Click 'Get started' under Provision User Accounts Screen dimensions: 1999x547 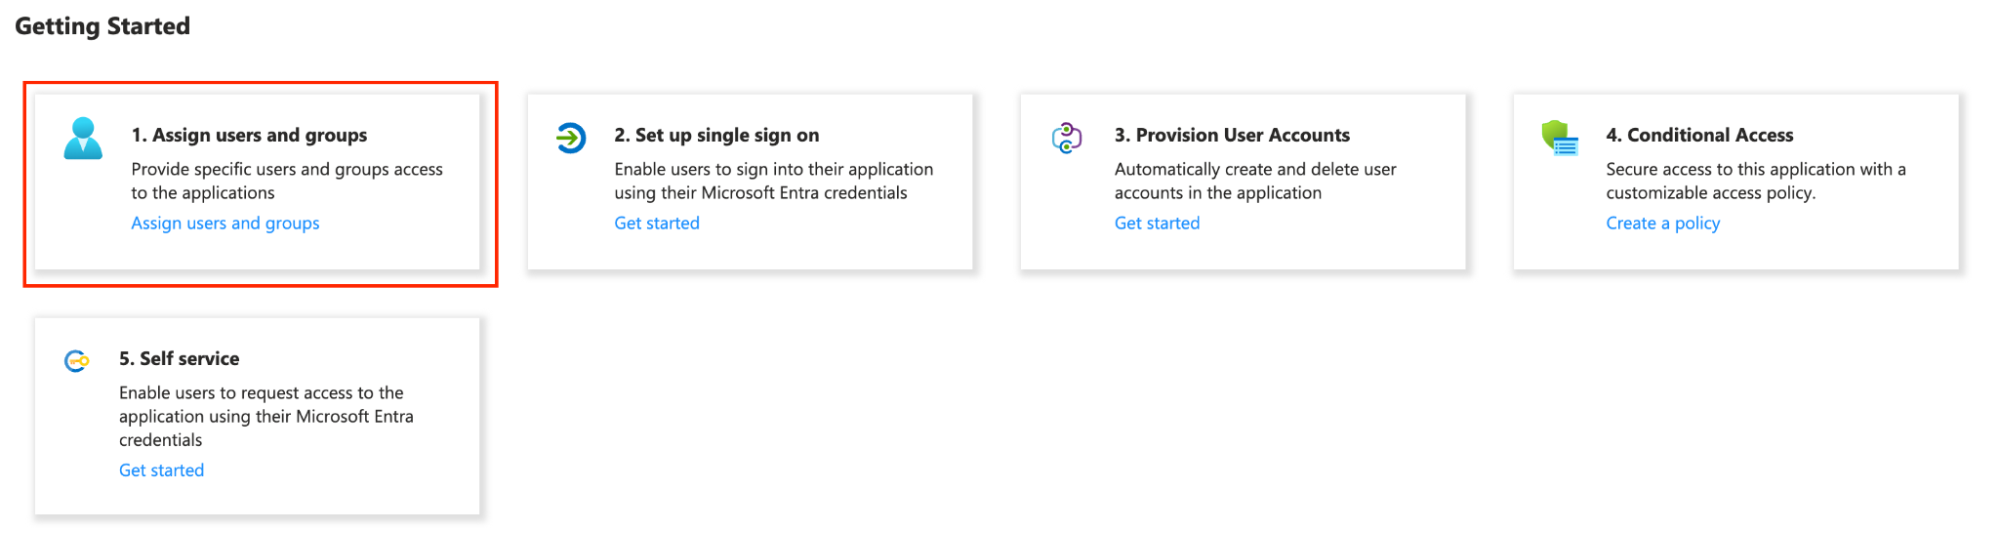(1156, 223)
